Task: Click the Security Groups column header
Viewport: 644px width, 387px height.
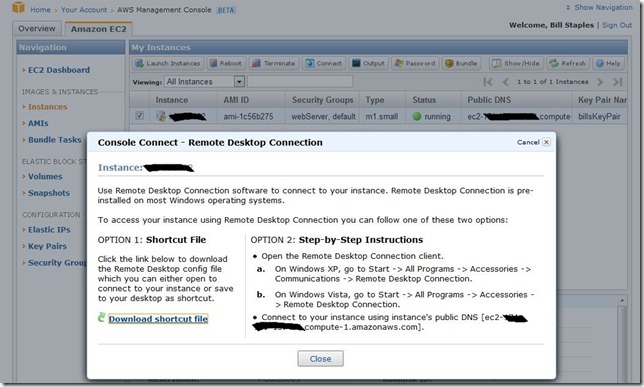Action: pyautogui.click(x=322, y=100)
